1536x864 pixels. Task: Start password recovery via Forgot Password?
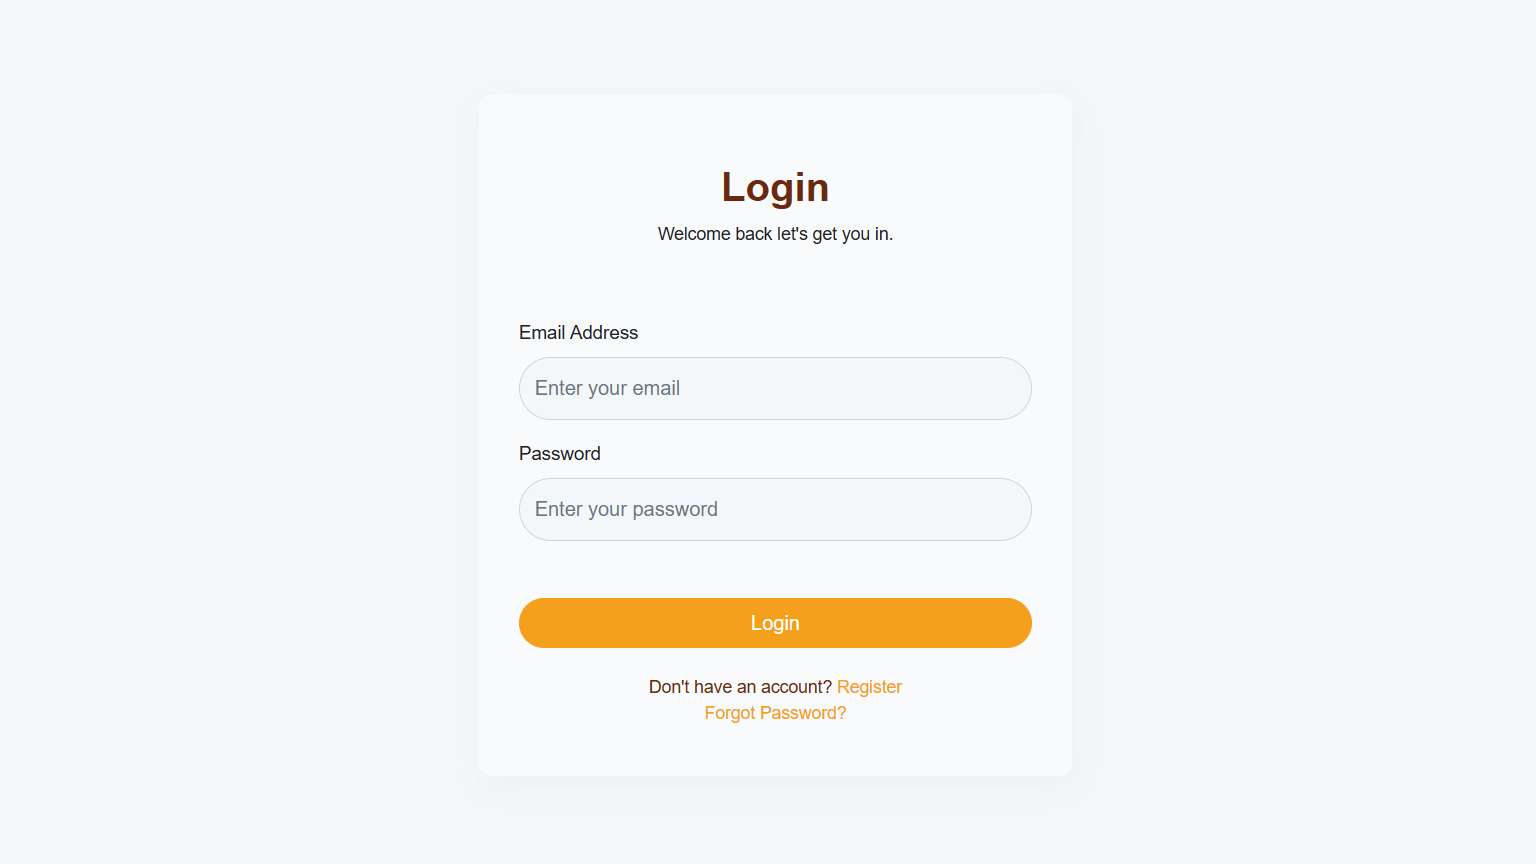(775, 713)
